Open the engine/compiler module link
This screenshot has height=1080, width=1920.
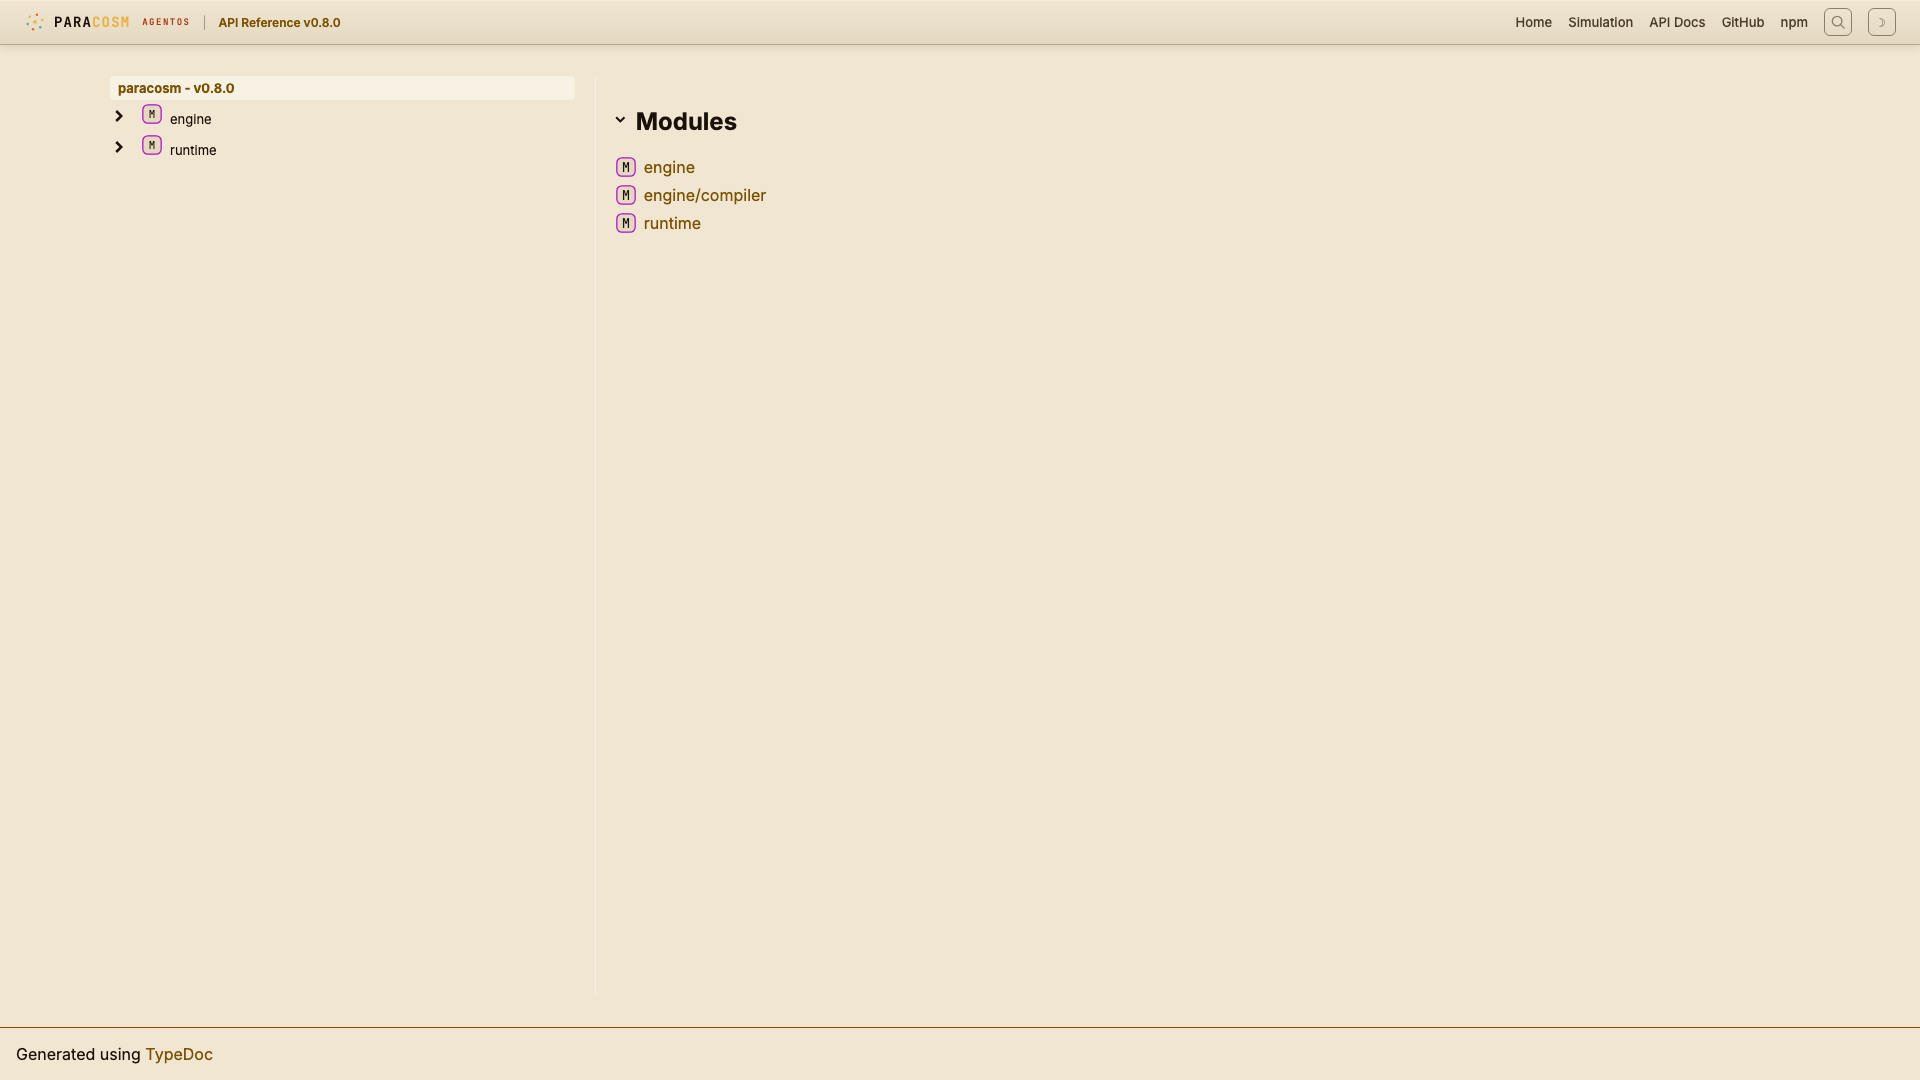tap(704, 195)
